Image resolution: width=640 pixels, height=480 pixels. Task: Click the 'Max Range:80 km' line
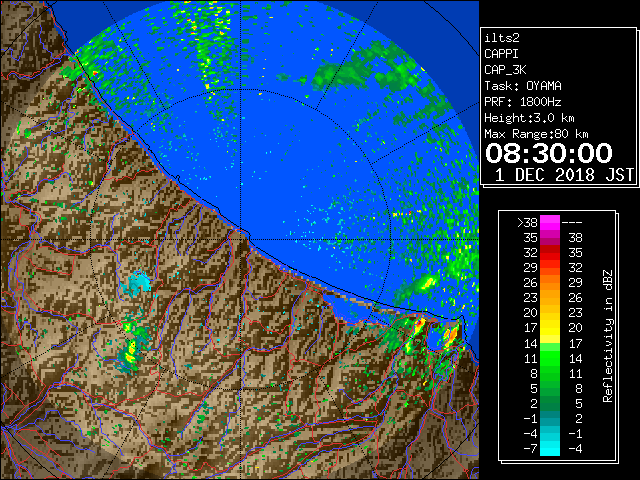click(536, 134)
